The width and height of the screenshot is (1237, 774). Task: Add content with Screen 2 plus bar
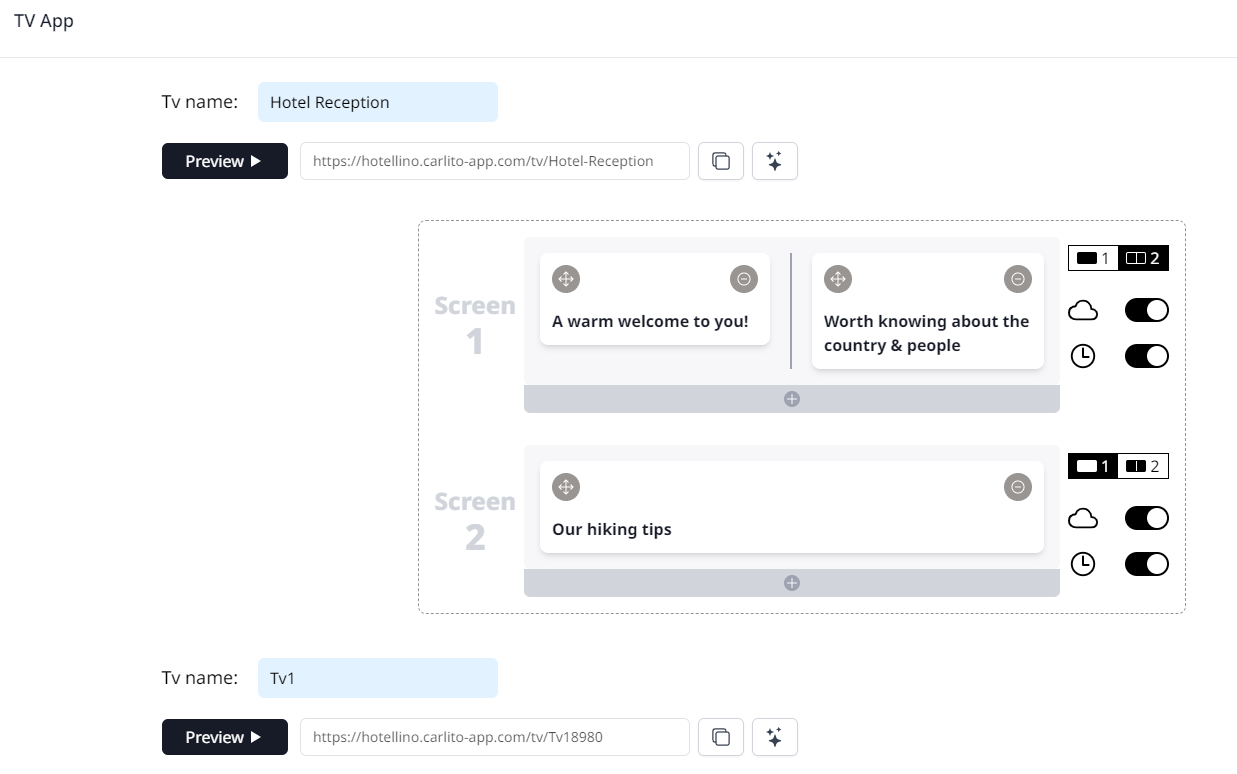click(x=791, y=583)
